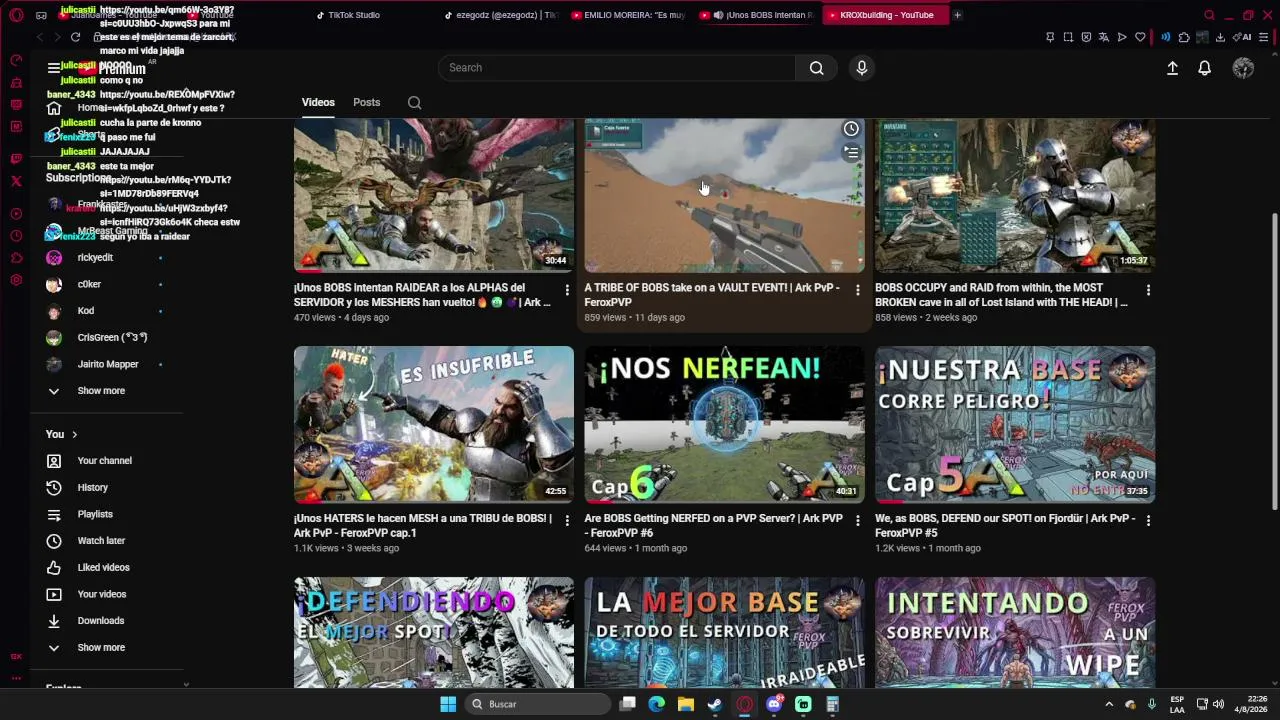Play the ES INSUFRIBLE haters video thumbnail
This screenshot has height=720, width=1280.
[434, 424]
